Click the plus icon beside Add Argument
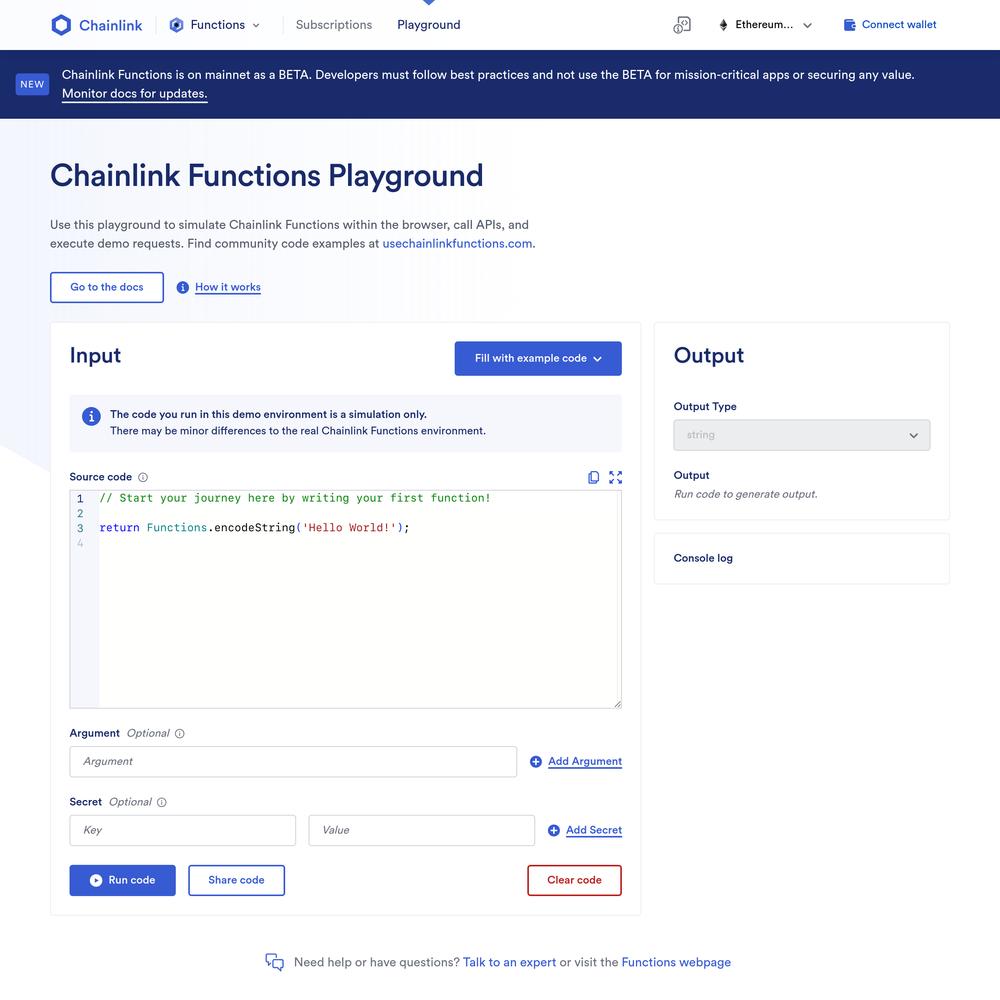This screenshot has width=1000, height=1000. (x=536, y=761)
